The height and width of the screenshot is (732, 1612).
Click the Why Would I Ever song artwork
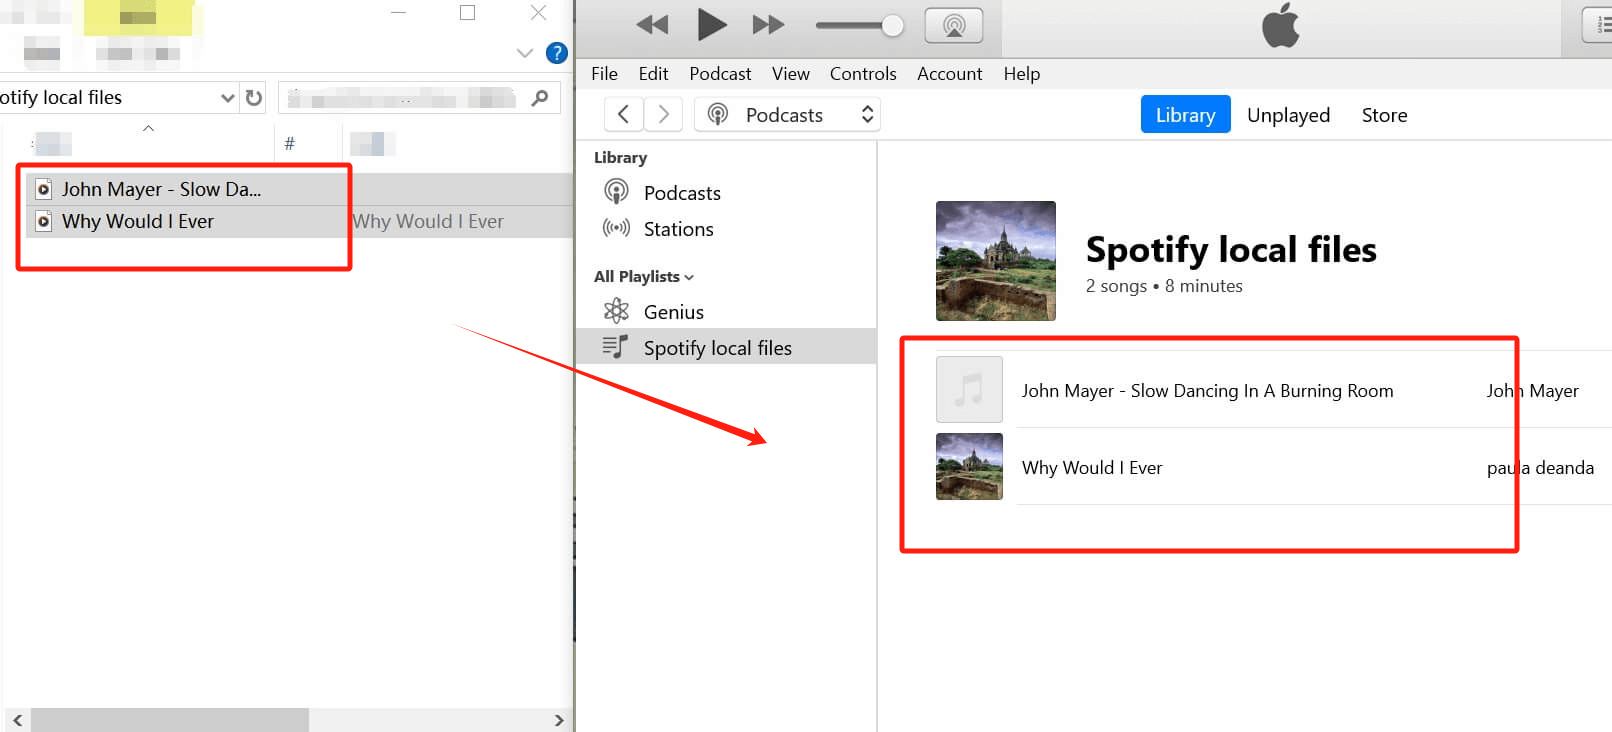(x=969, y=466)
